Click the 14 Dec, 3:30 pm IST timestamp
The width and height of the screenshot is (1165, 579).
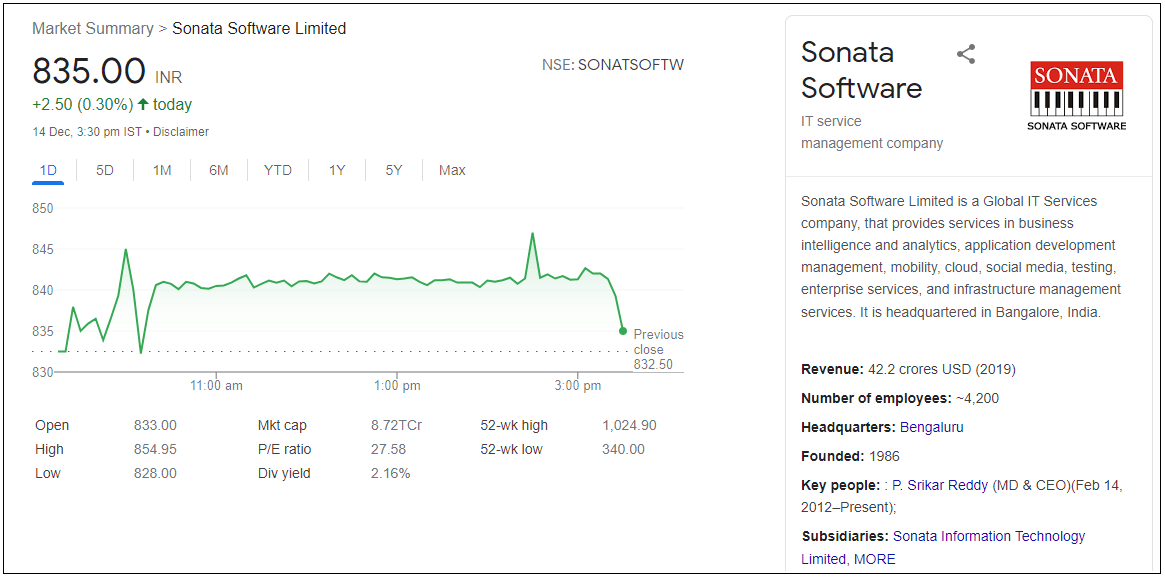click(x=88, y=132)
